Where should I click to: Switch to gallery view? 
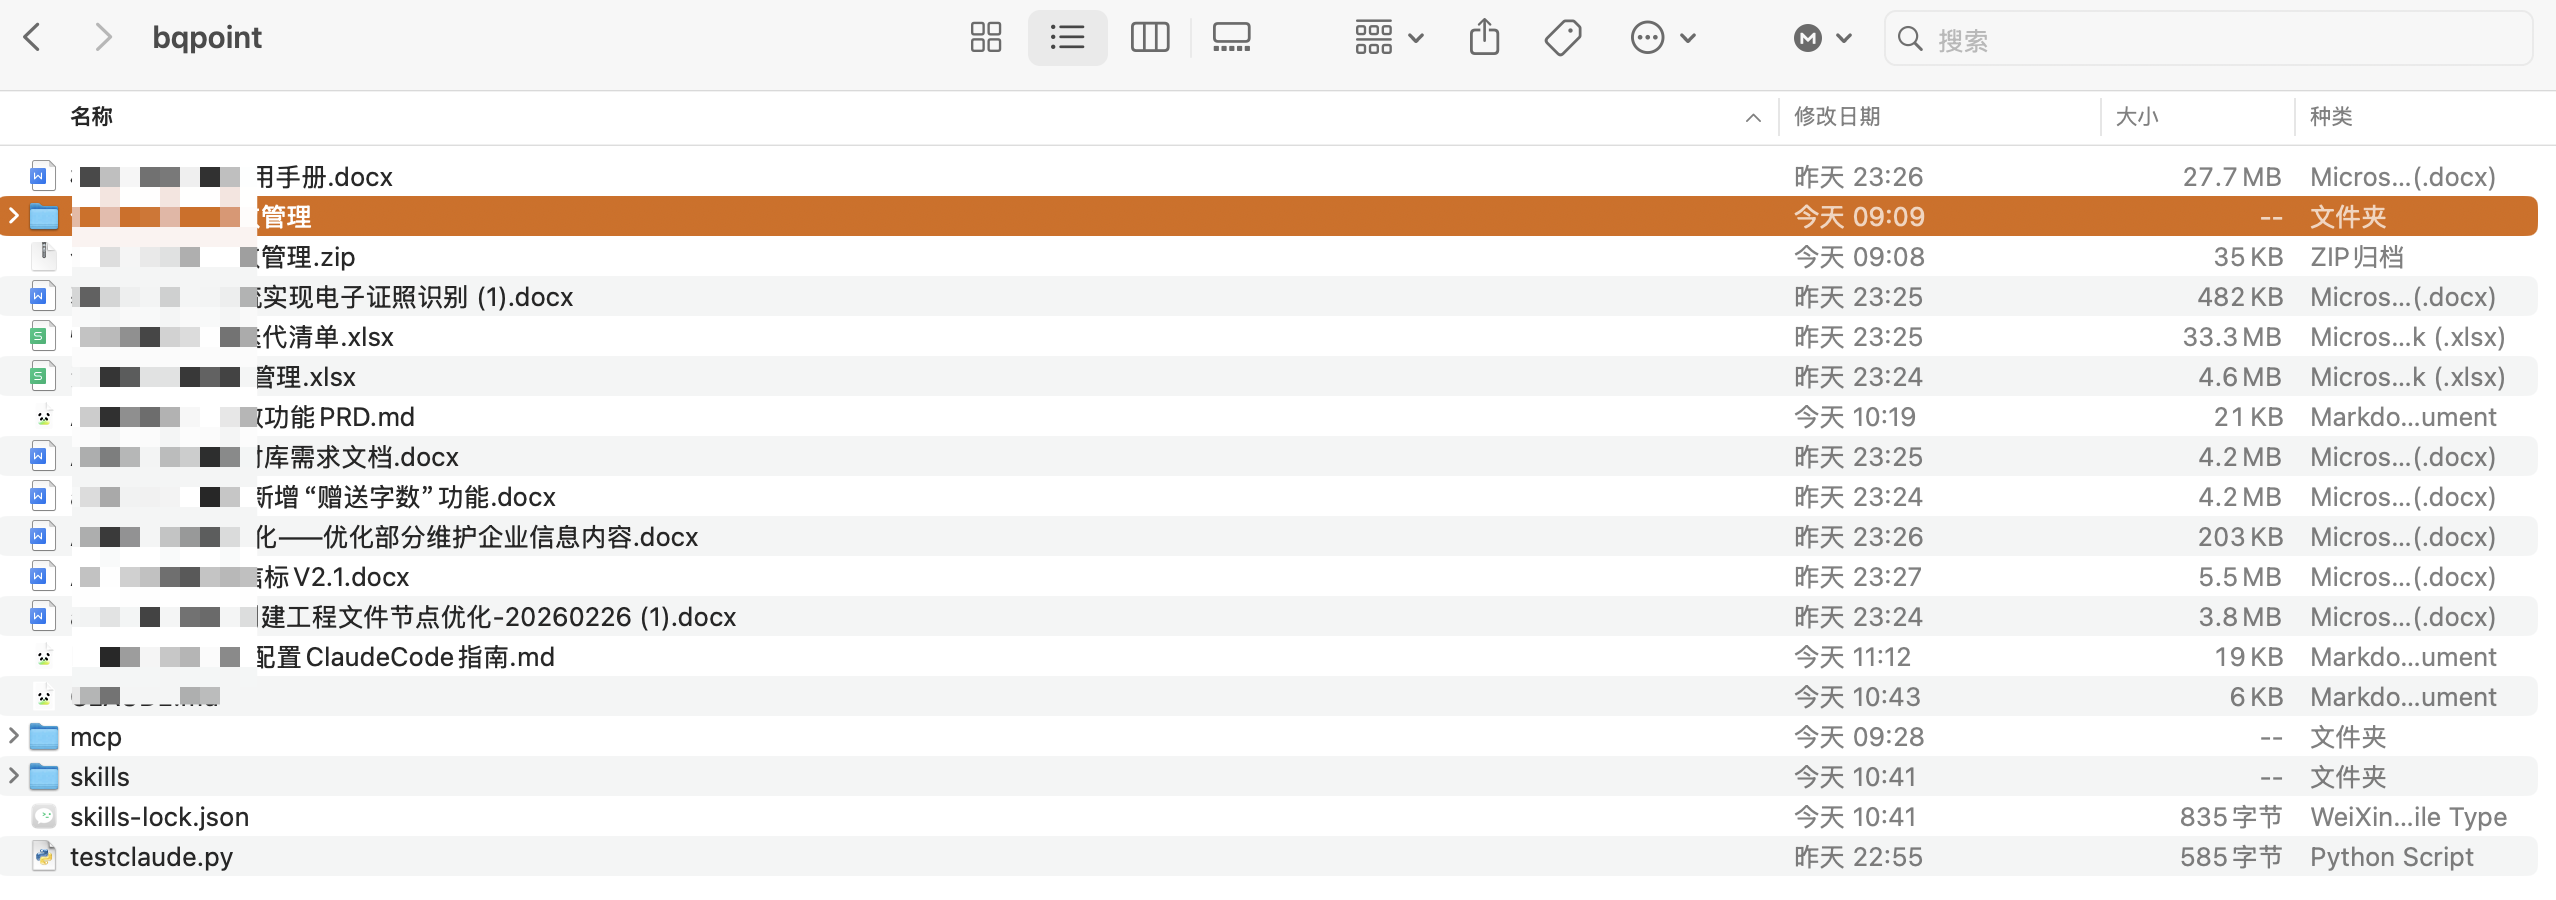pos(1231,38)
